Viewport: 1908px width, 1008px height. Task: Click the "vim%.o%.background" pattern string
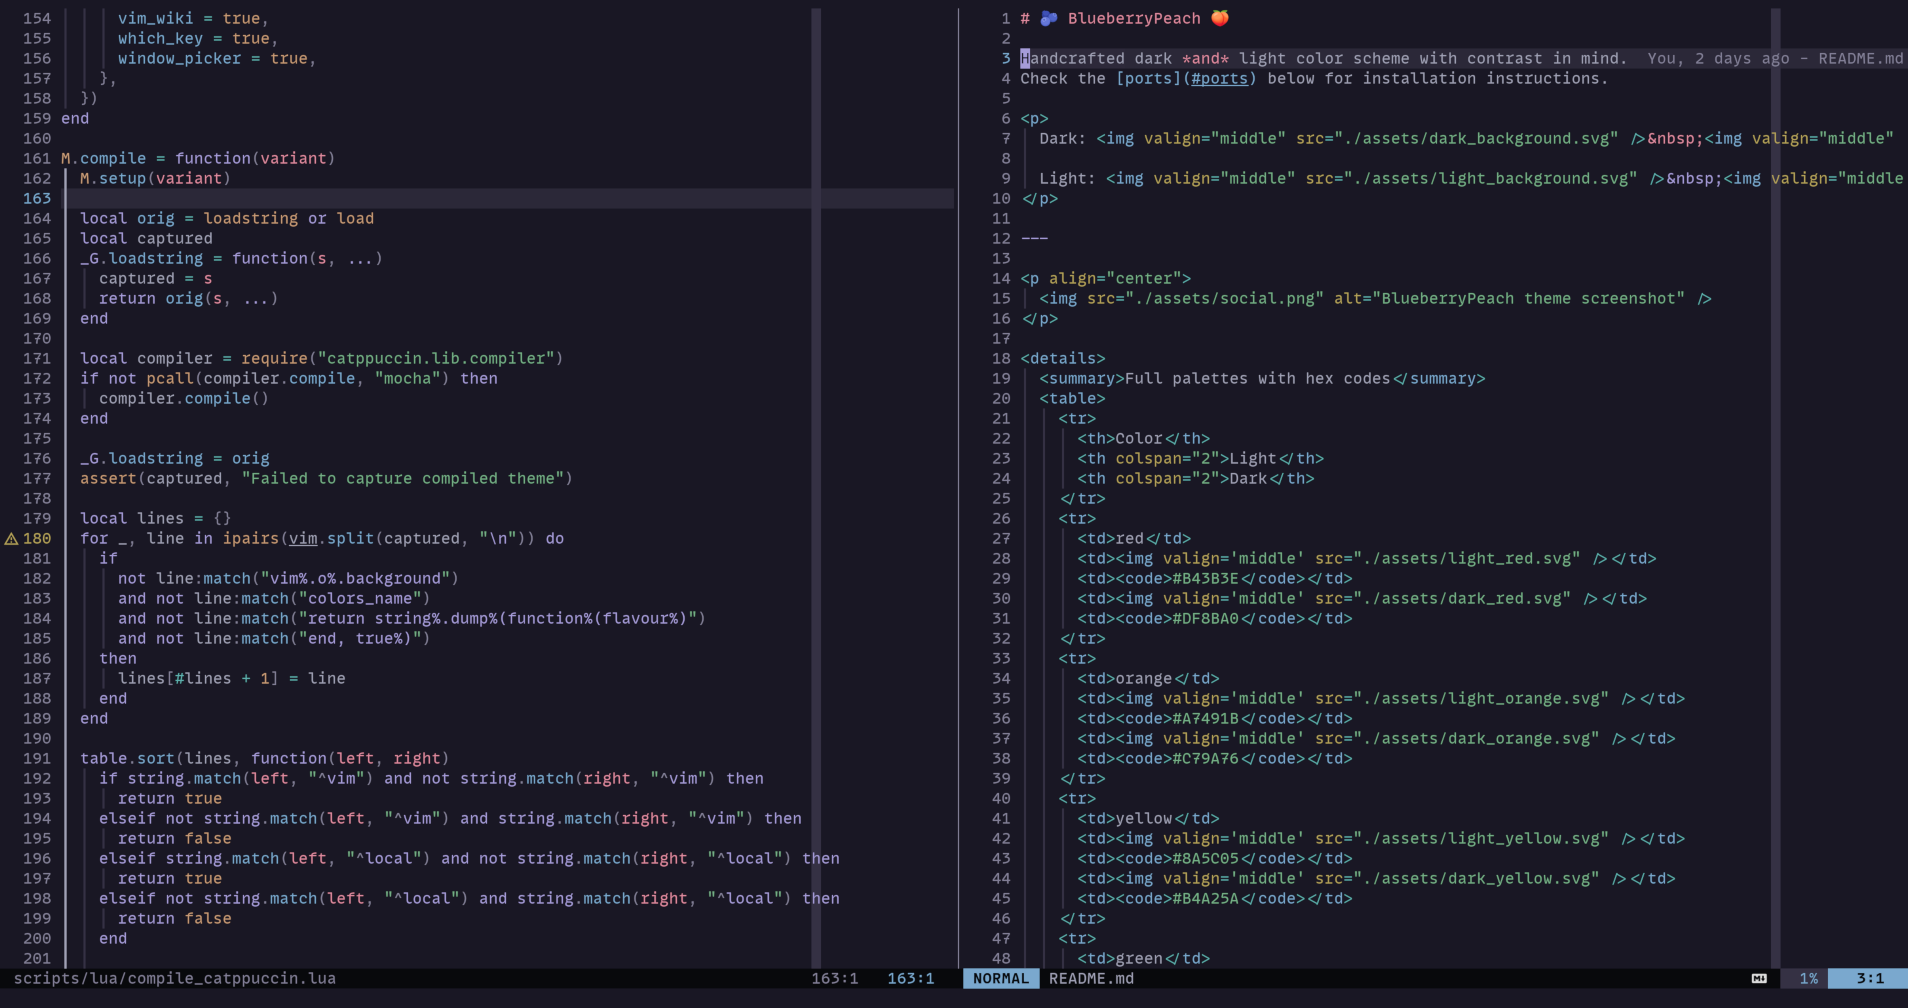355,578
